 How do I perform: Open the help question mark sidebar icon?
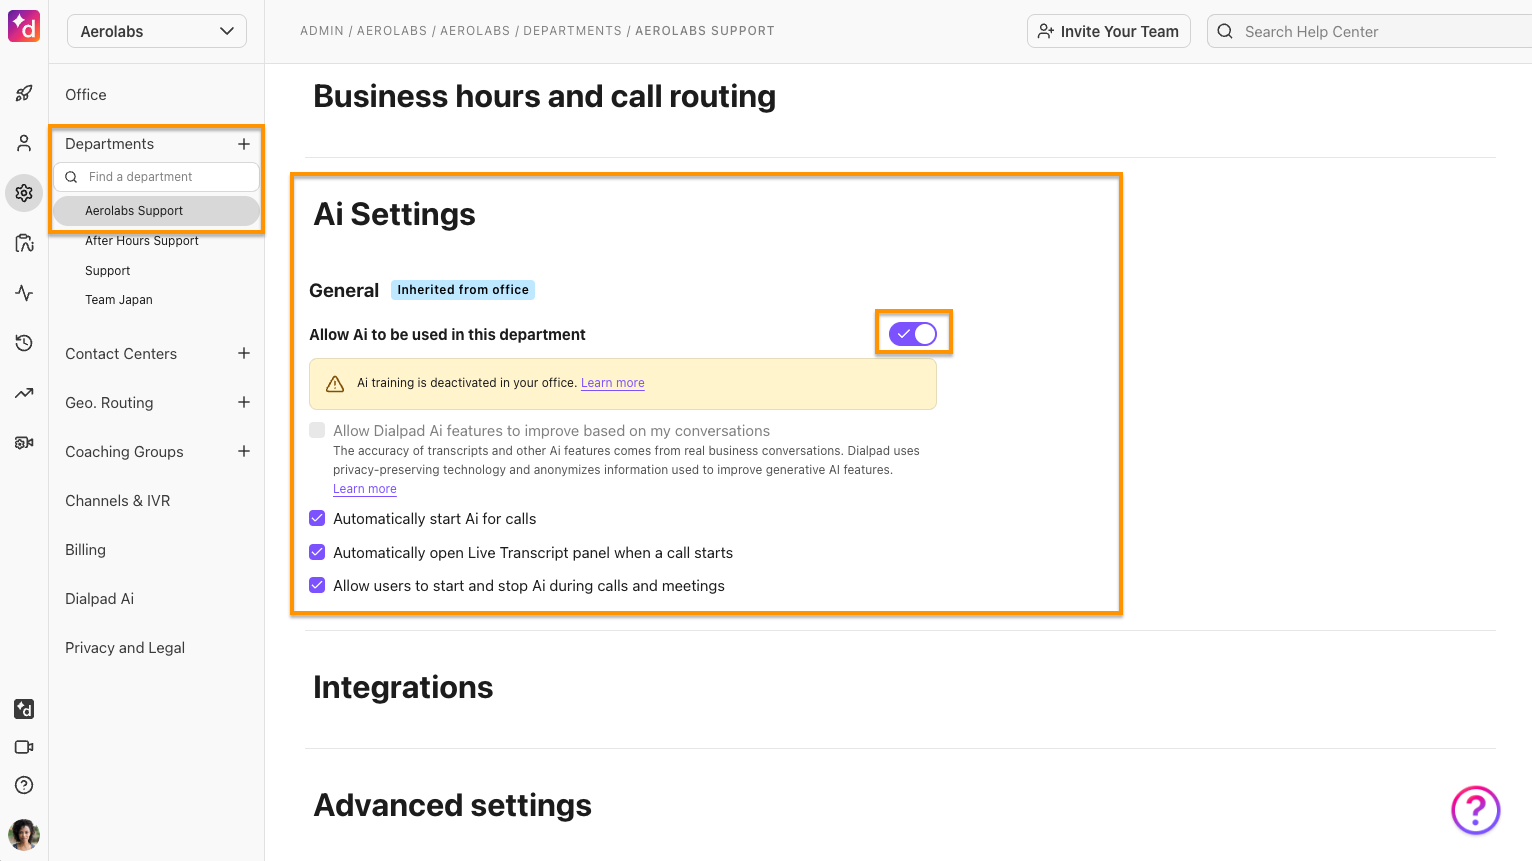coord(24,785)
